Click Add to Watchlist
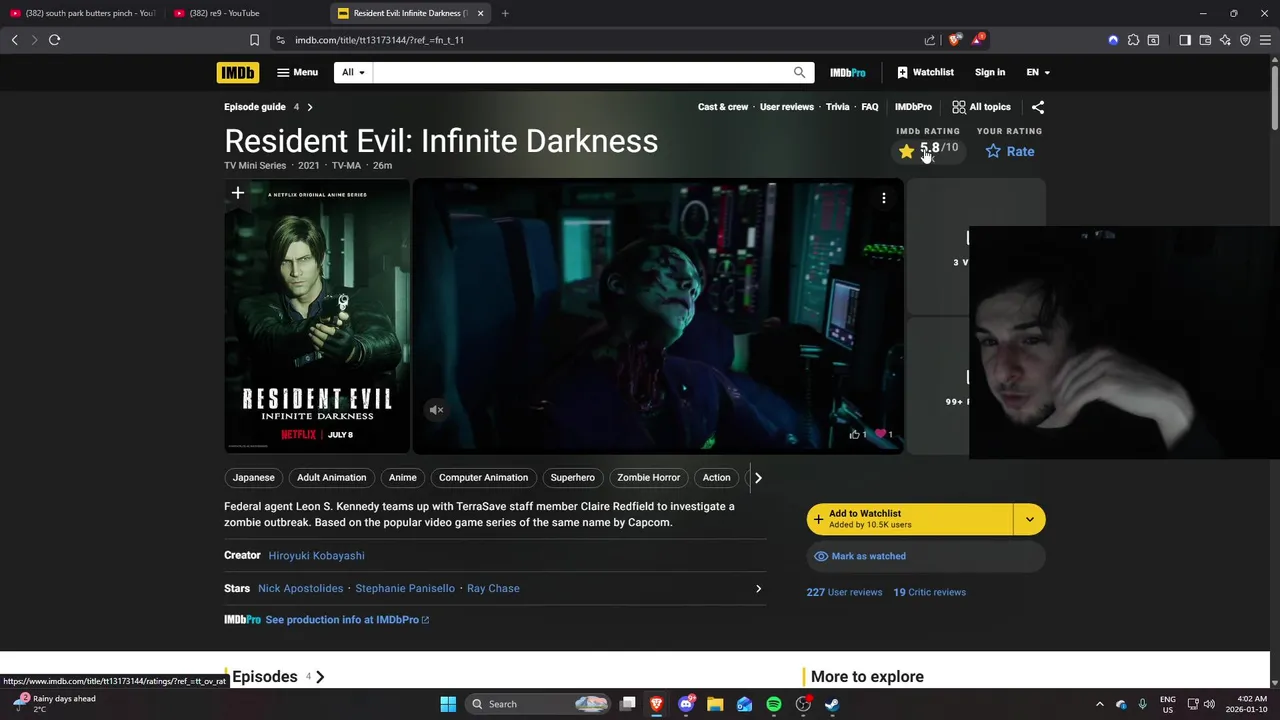 [x=910, y=519]
